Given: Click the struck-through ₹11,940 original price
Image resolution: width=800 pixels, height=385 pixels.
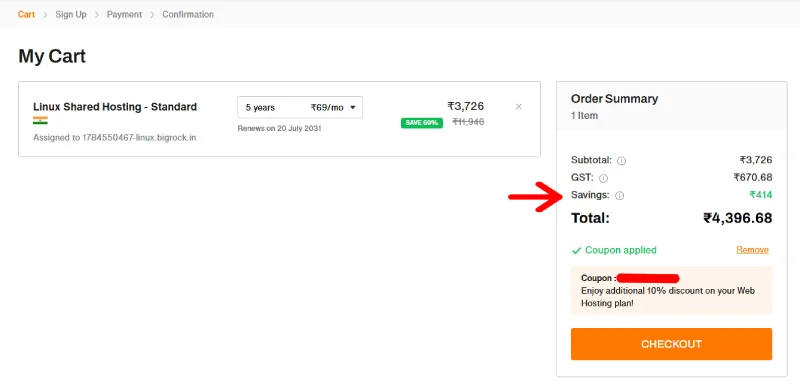Looking at the screenshot, I should pos(468,122).
